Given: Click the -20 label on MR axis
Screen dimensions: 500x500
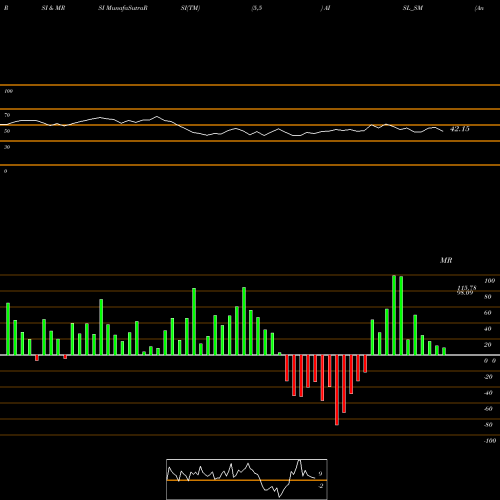Looking at the screenshot, I should 488,377.
